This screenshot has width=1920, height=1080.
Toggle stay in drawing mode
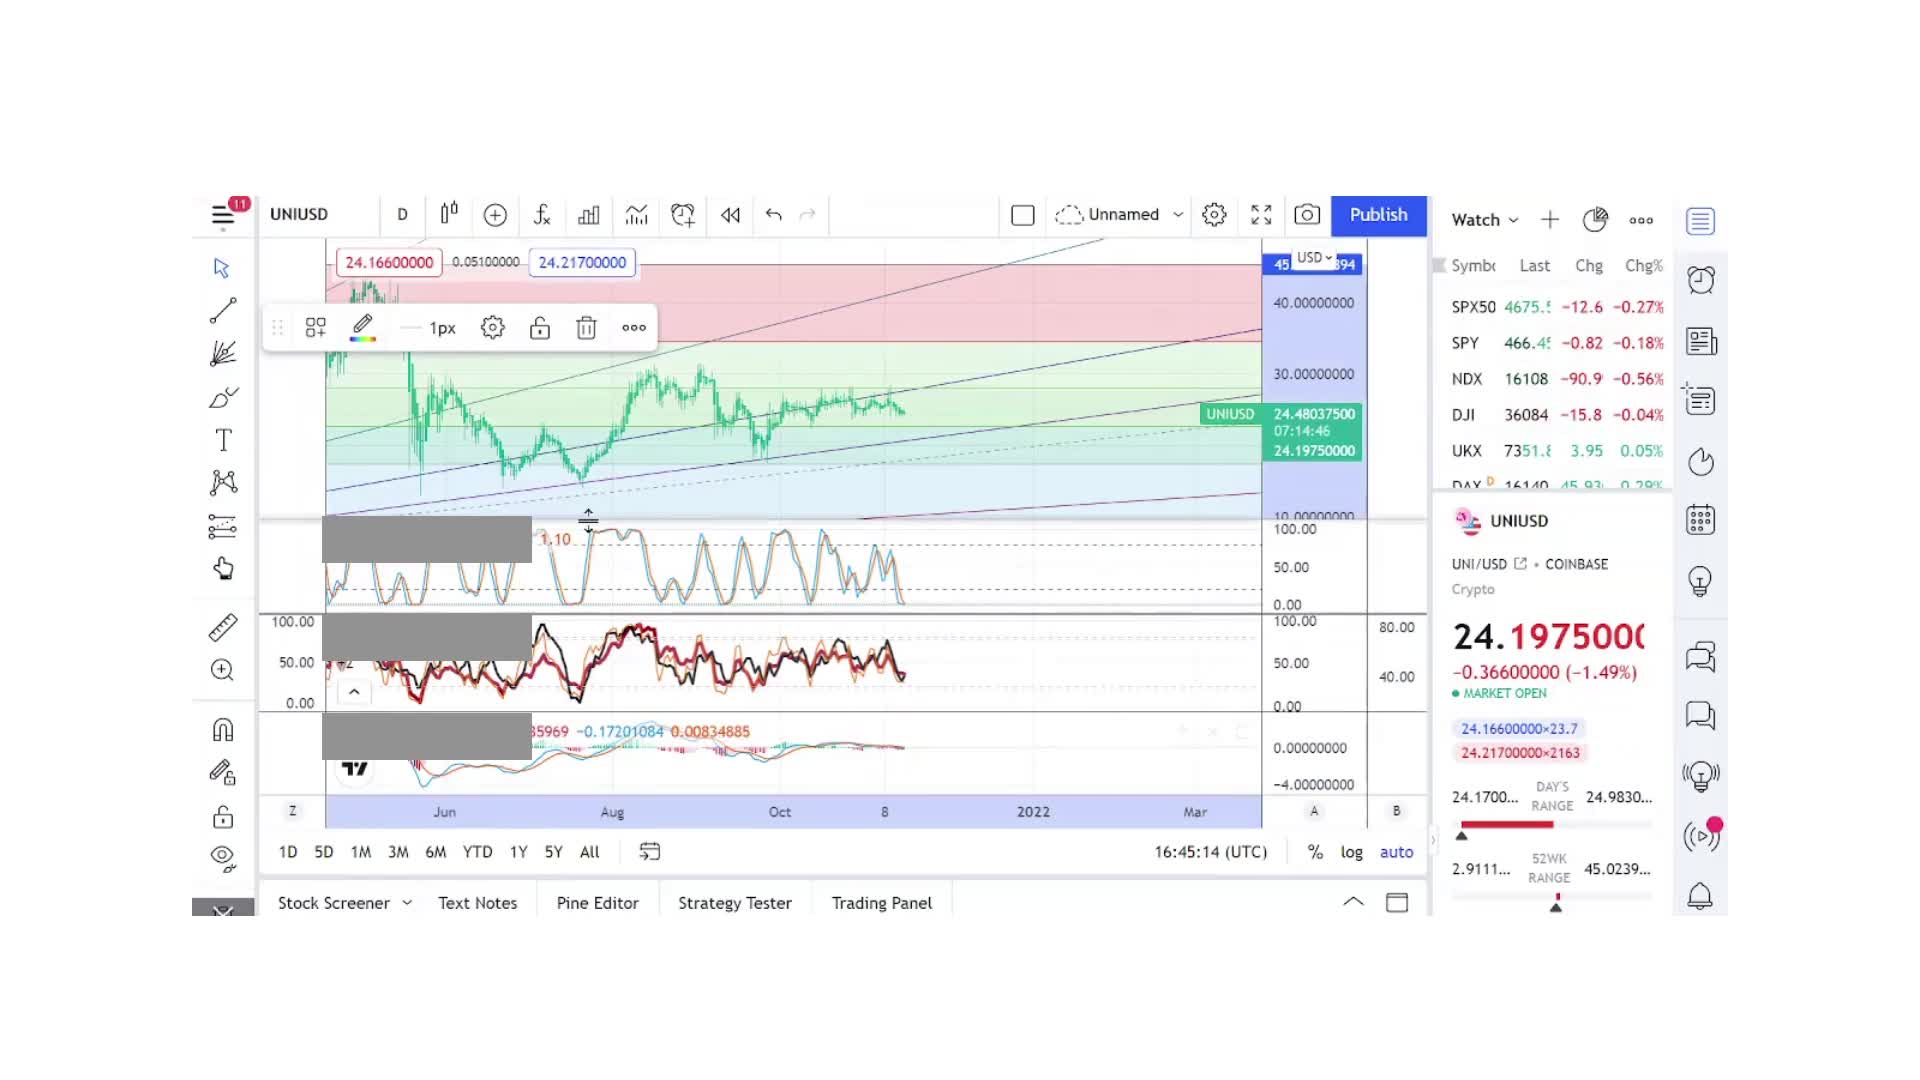222,773
